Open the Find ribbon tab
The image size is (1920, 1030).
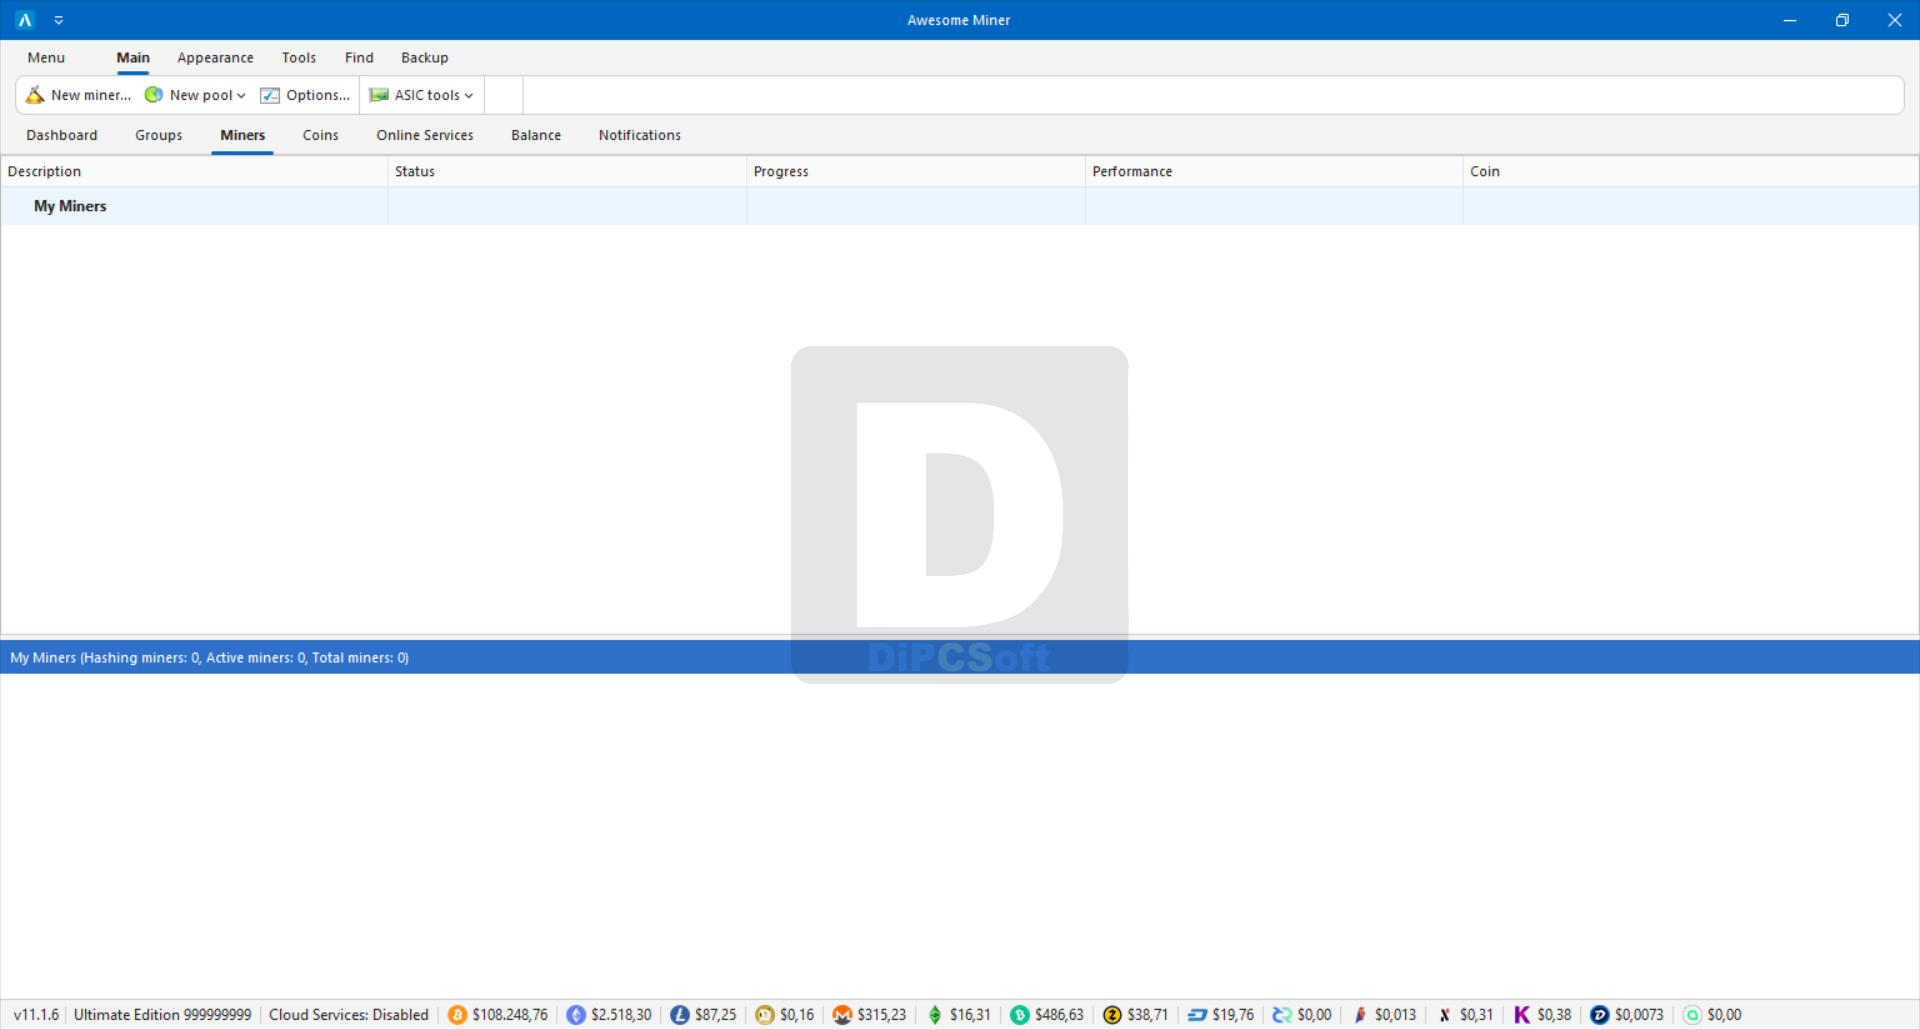click(x=359, y=58)
